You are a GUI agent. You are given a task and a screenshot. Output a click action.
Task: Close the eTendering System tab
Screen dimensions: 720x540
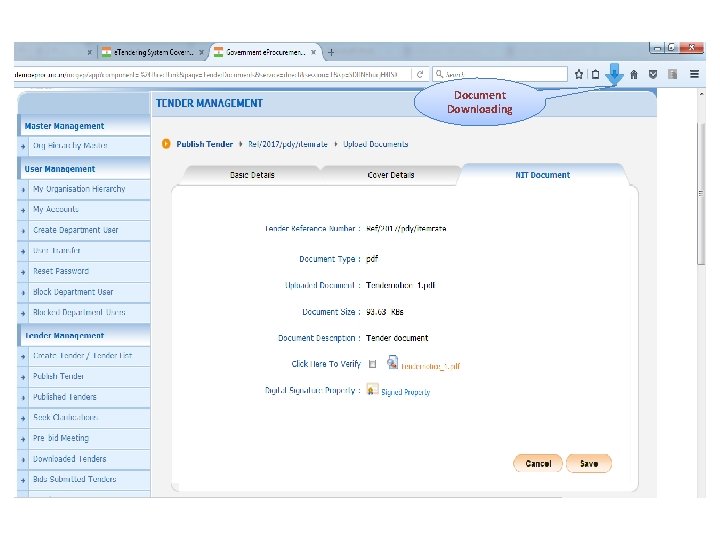(201, 52)
